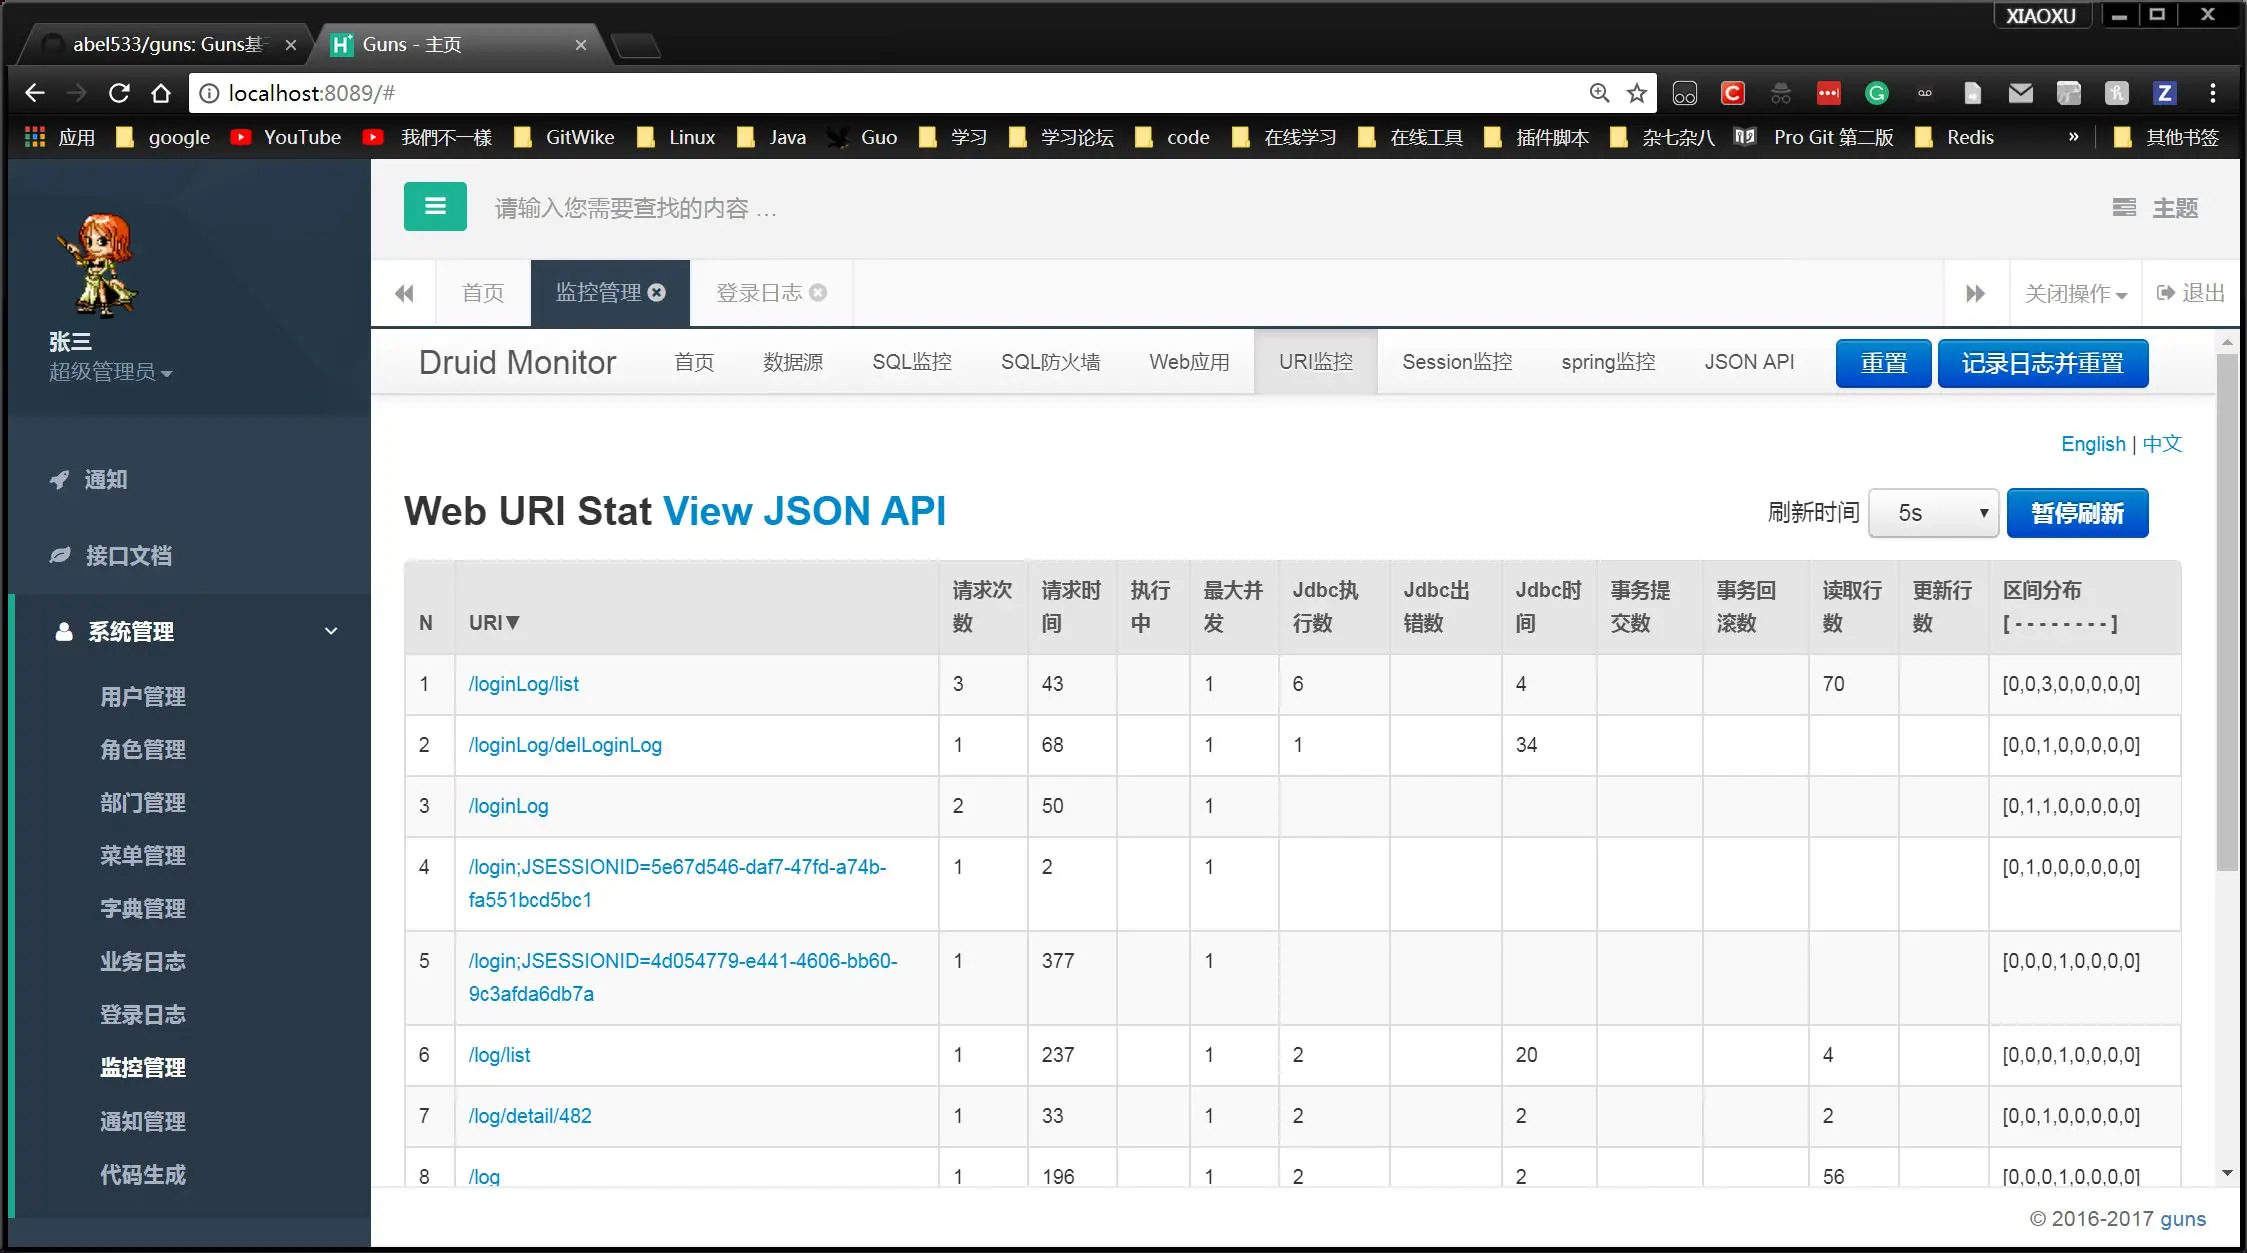Switch to the SQL监控 tab in Druid Monitor
This screenshot has height=1253, width=2247.
911,362
